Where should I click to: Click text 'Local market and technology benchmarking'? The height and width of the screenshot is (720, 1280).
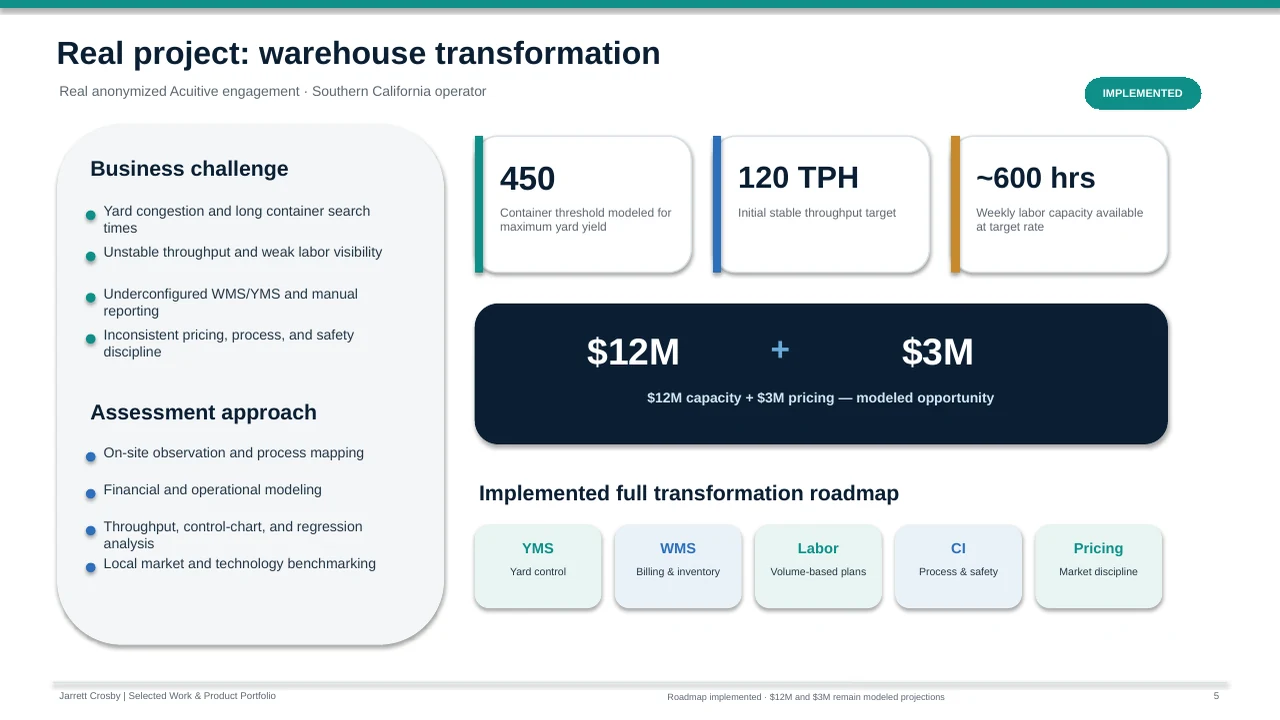point(240,564)
